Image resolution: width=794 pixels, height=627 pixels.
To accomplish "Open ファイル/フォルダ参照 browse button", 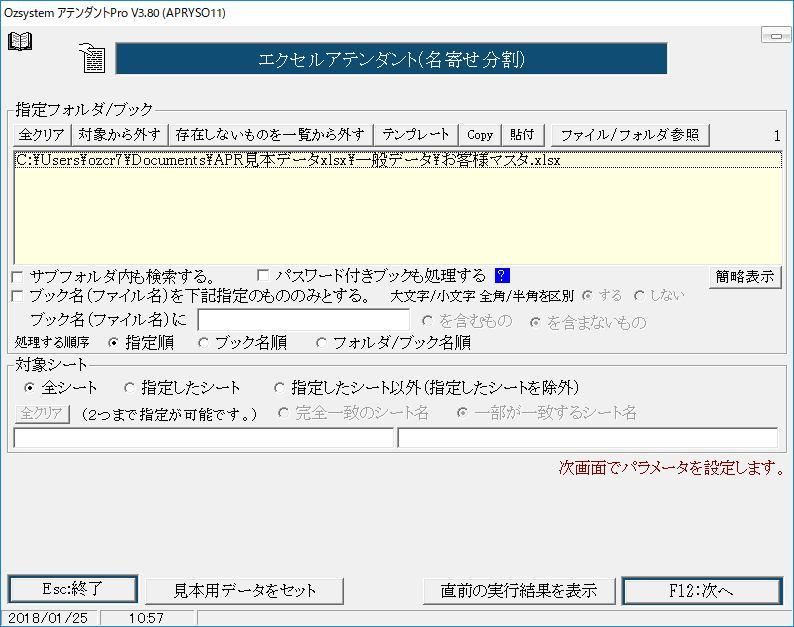I will tap(630, 135).
